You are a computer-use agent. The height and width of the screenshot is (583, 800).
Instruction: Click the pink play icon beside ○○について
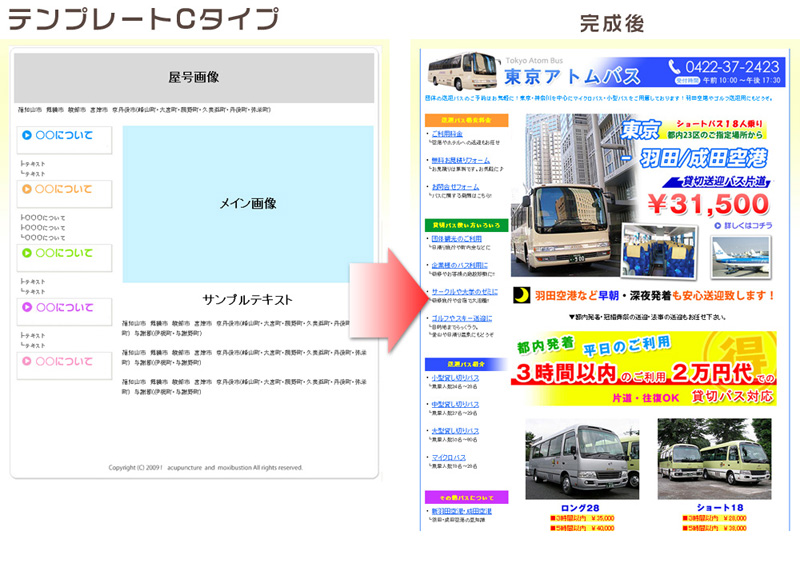[27, 361]
